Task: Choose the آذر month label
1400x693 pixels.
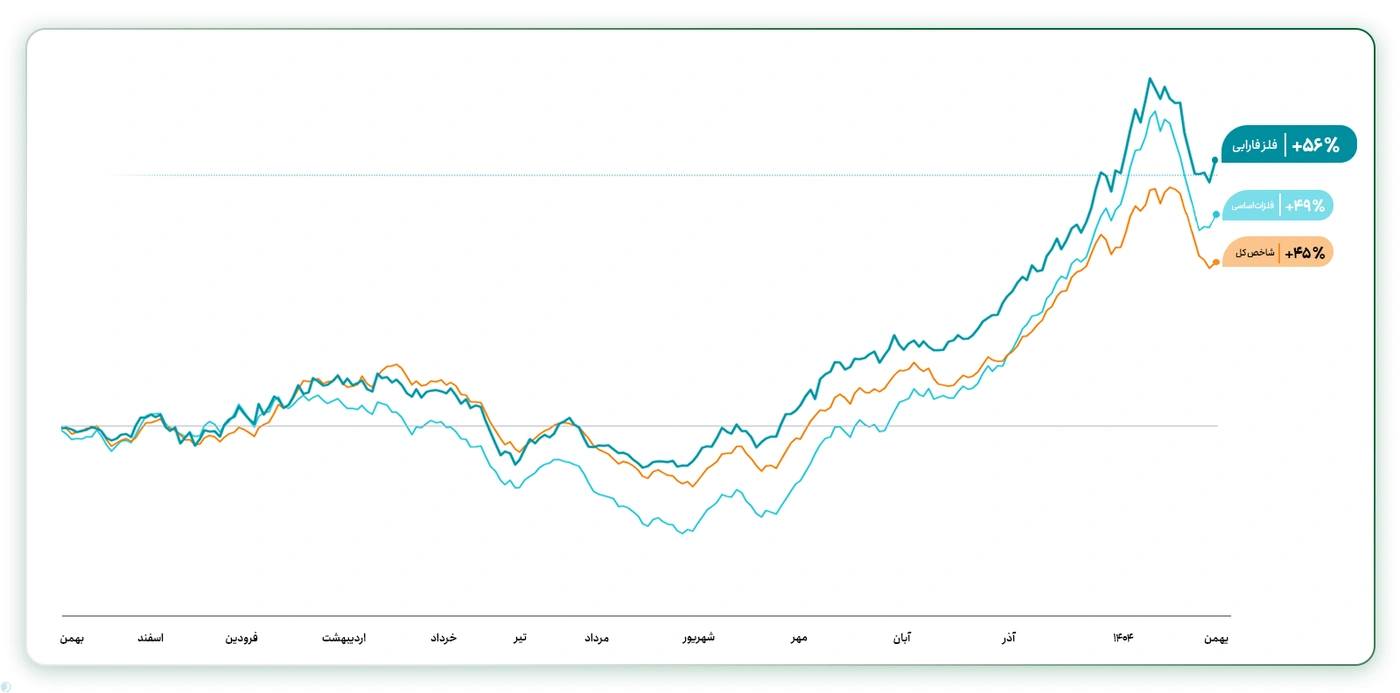Action: click(x=1008, y=638)
